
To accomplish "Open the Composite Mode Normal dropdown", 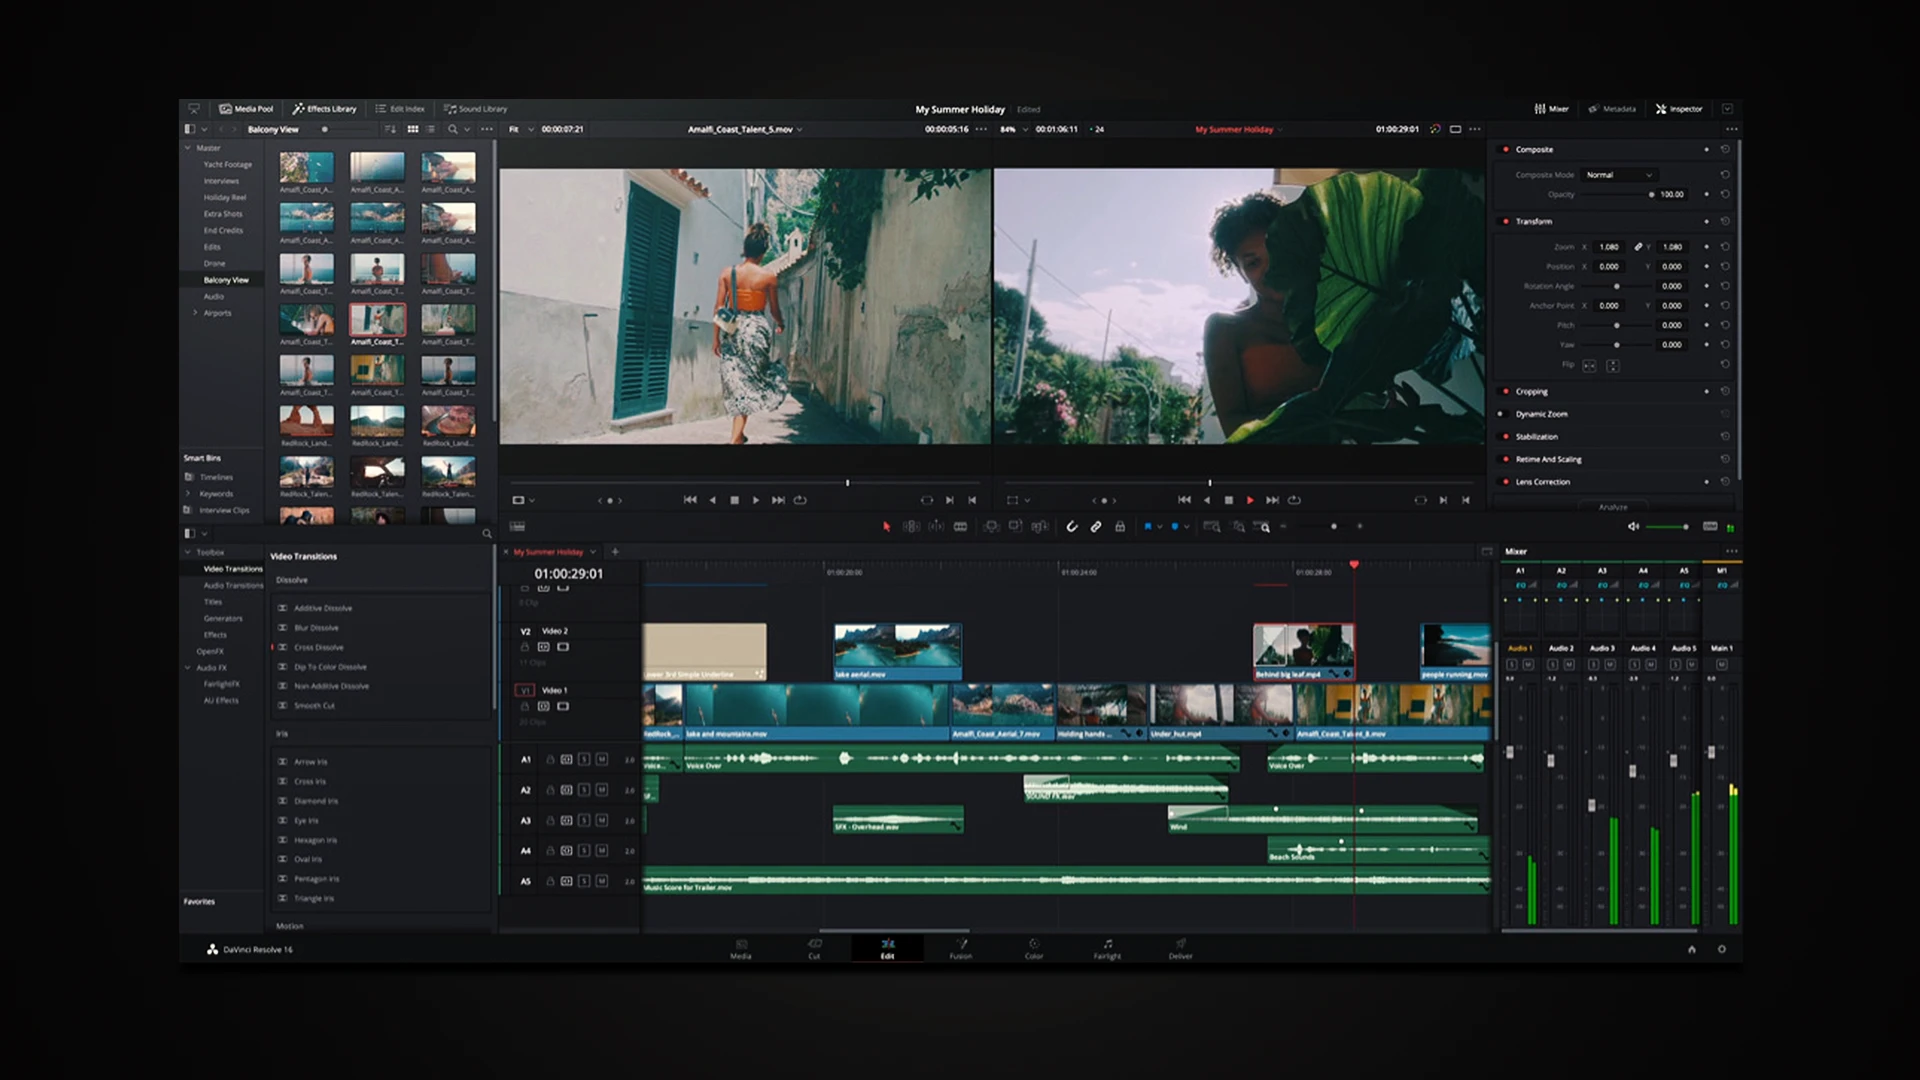I will 1619,175.
